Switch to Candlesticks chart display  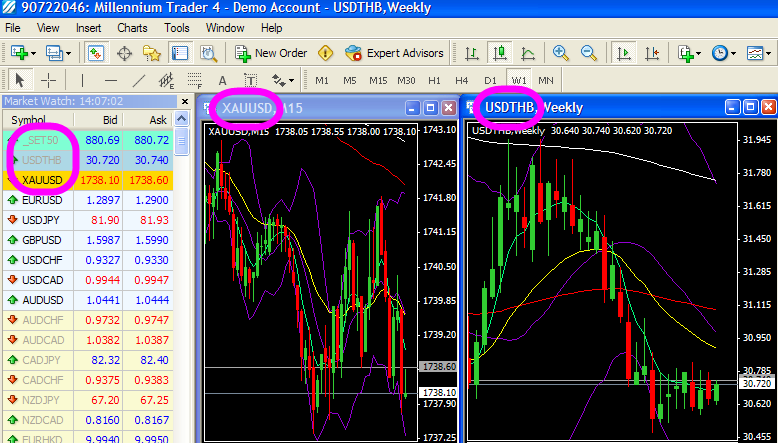coord(500,53)
